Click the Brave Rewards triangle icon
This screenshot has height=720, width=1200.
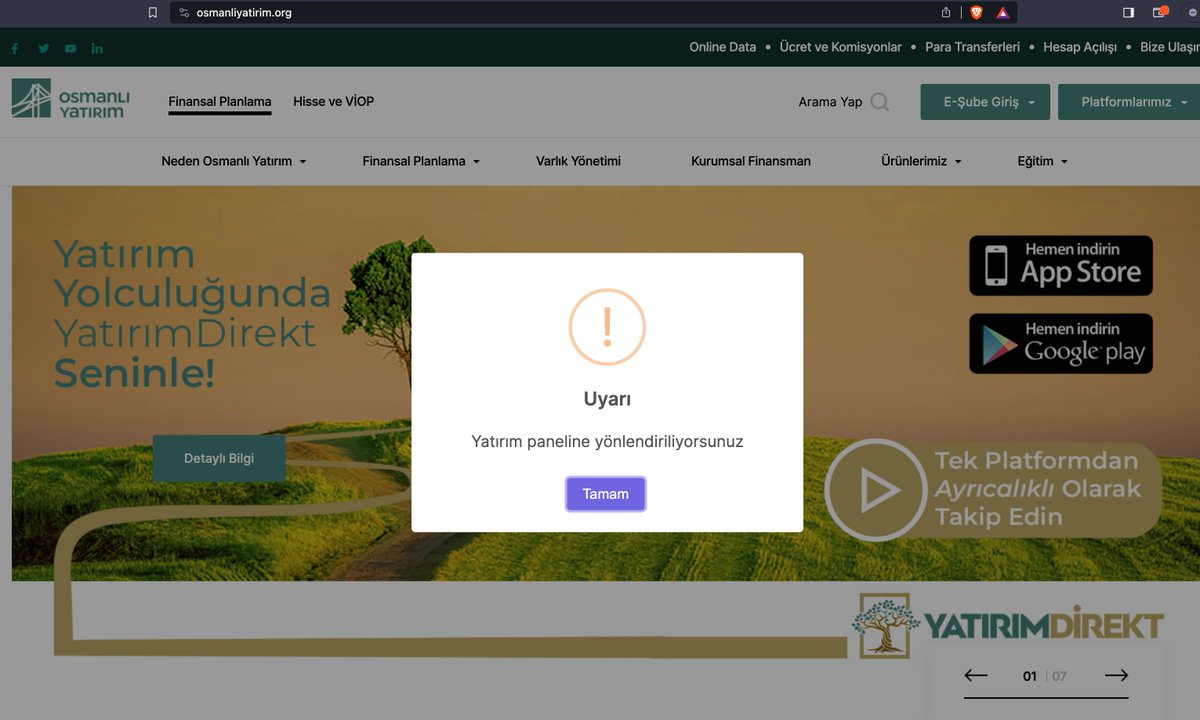(1002, 13)
